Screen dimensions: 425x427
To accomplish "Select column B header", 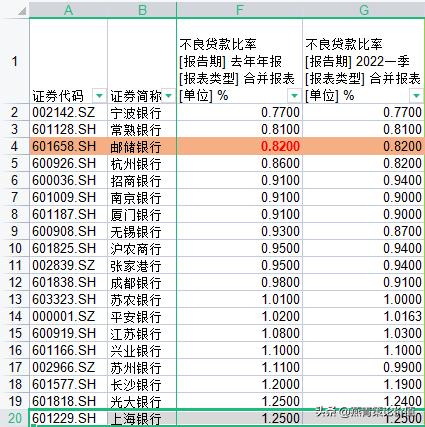I will pyautogui.click(x=142, y=10).
